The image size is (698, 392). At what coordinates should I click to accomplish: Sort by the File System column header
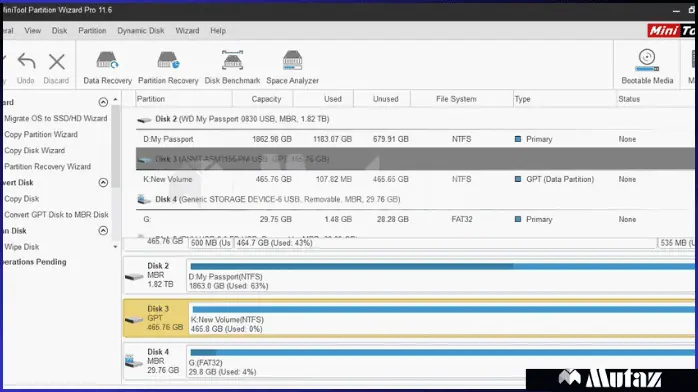pyautogui.click(x=461, y=99)
